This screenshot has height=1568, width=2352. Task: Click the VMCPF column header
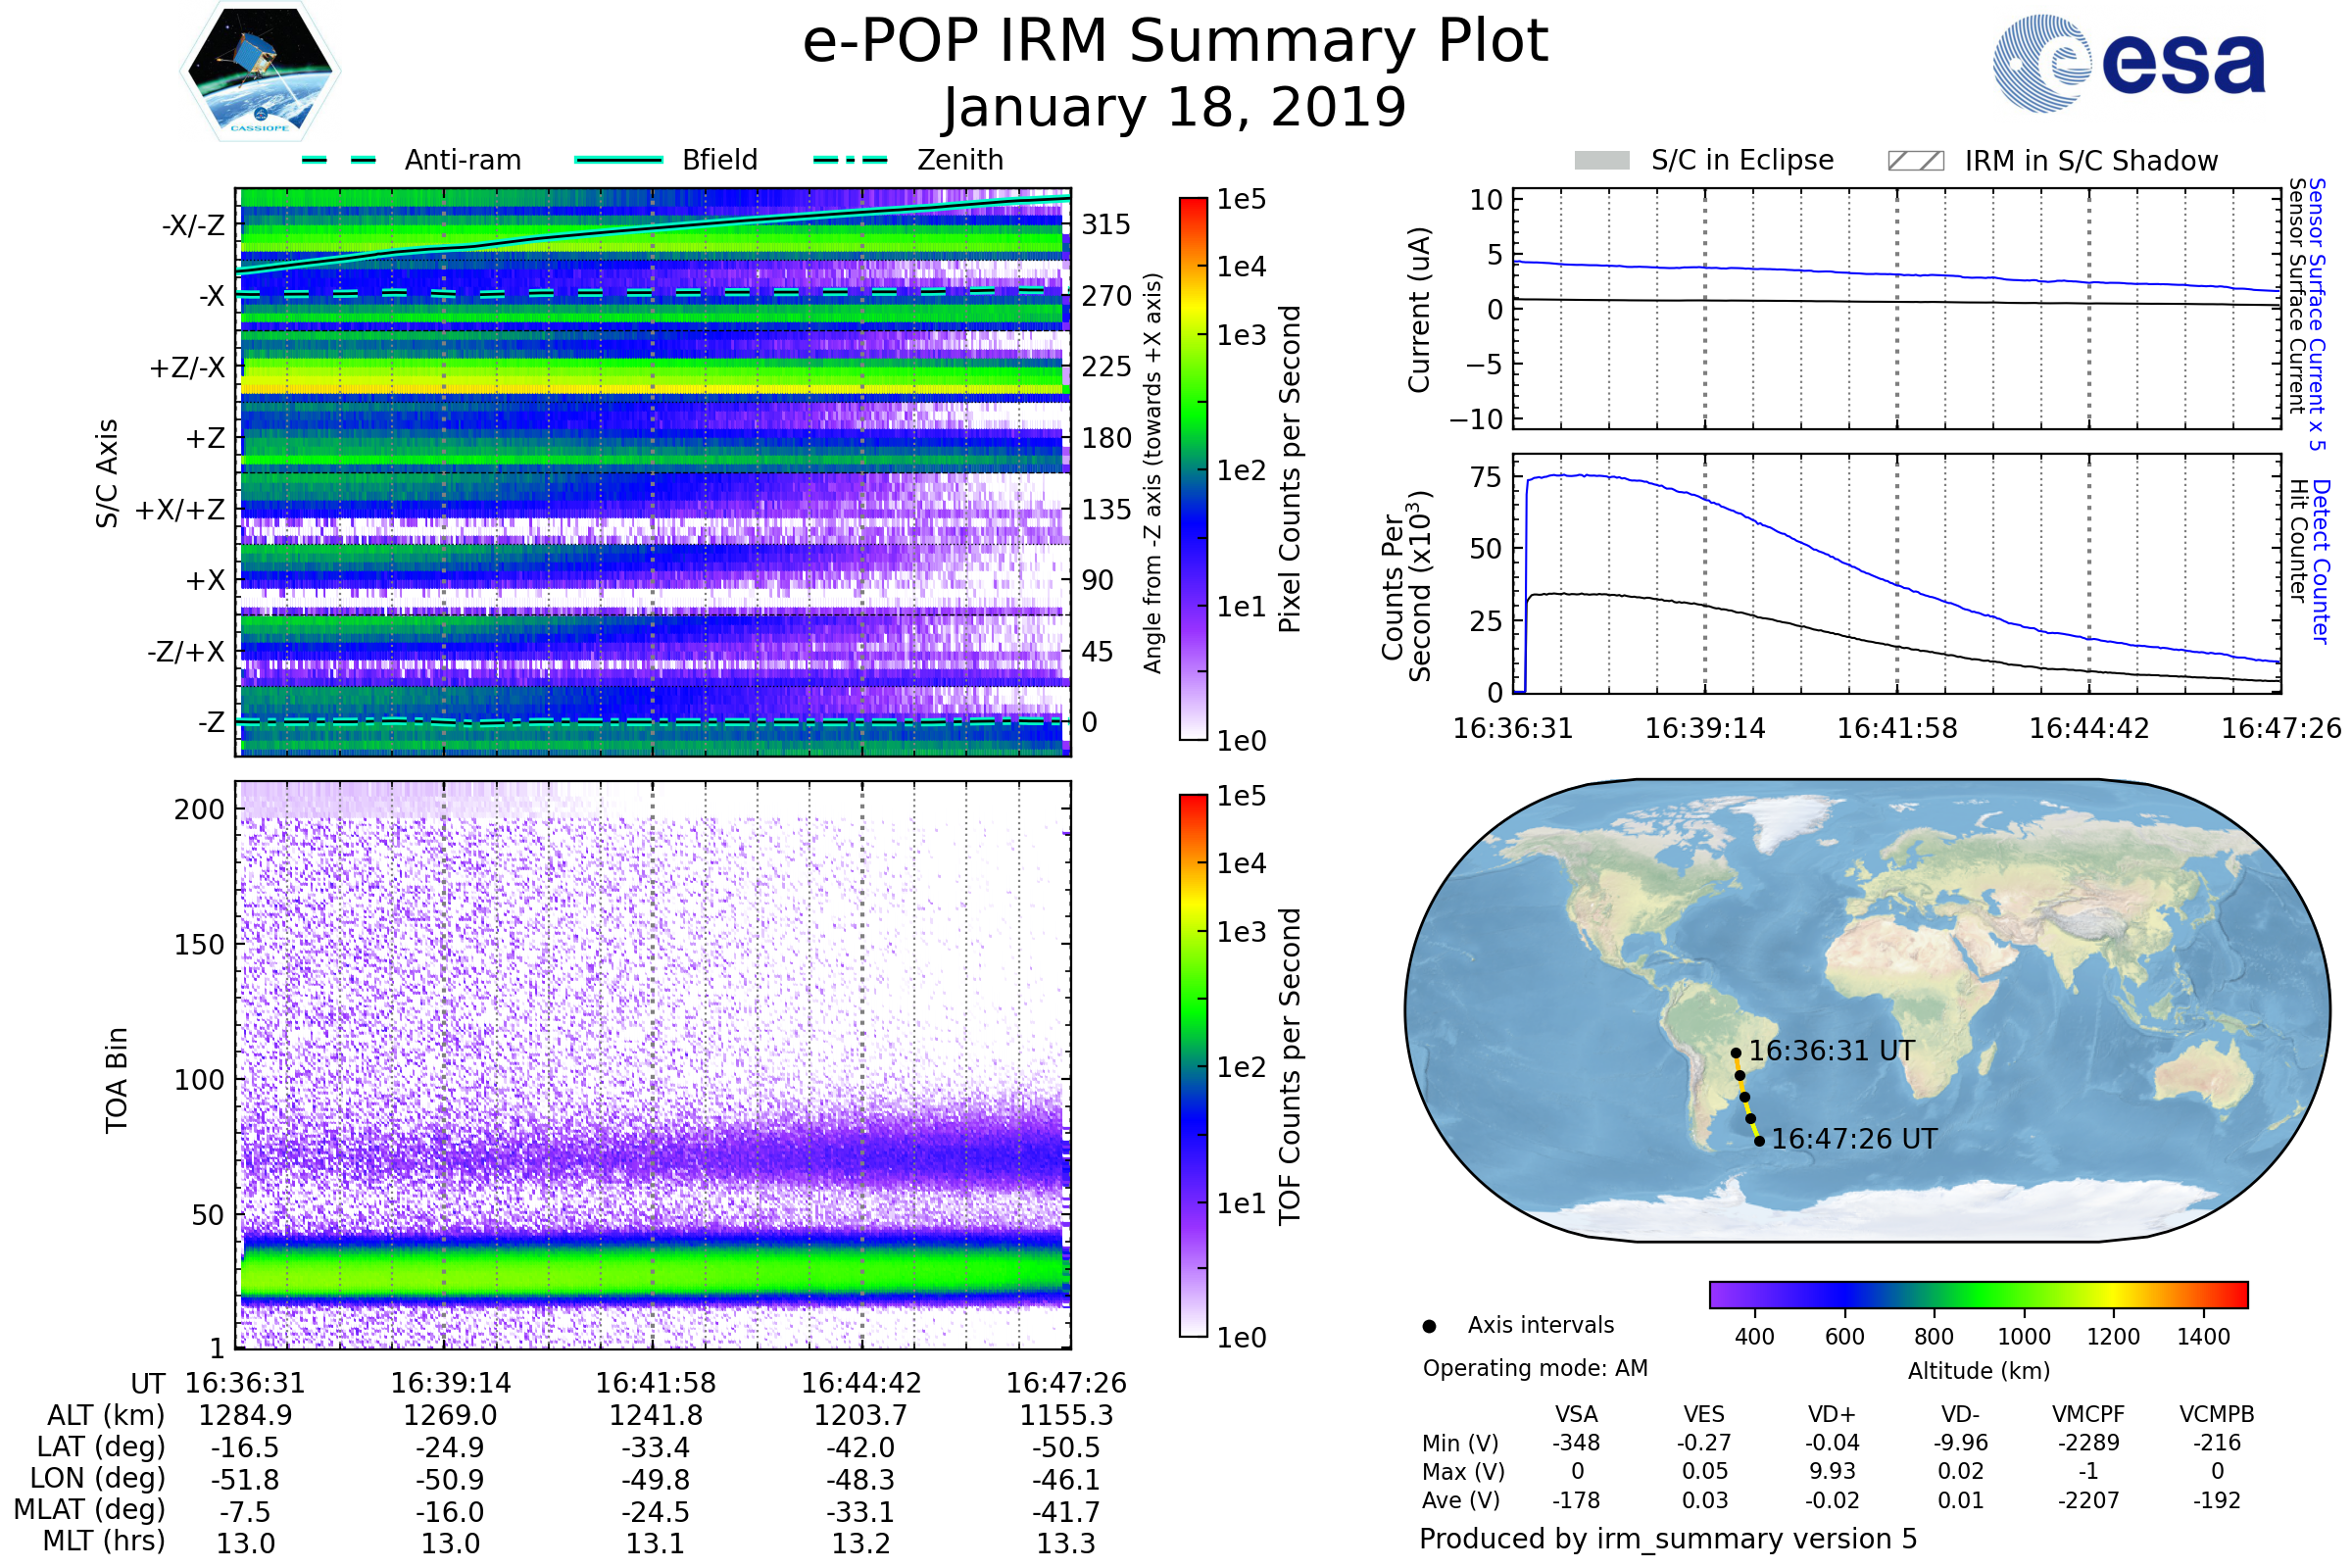click(2088, 1415)
